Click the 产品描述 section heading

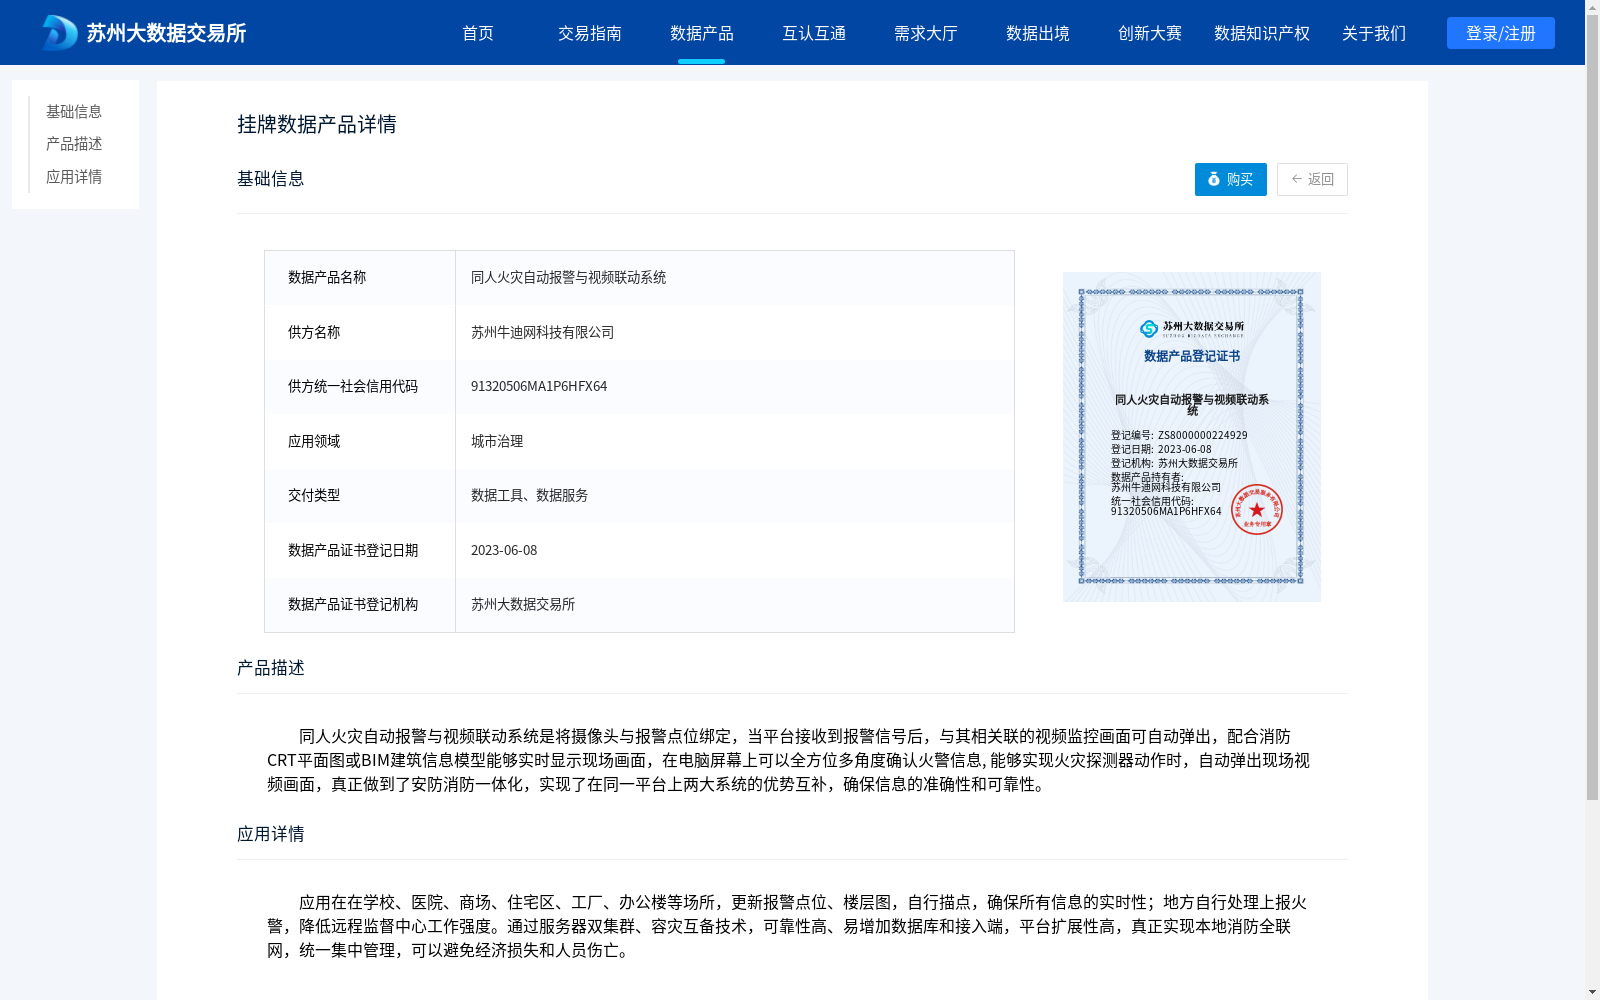click(x=271, y=668)
